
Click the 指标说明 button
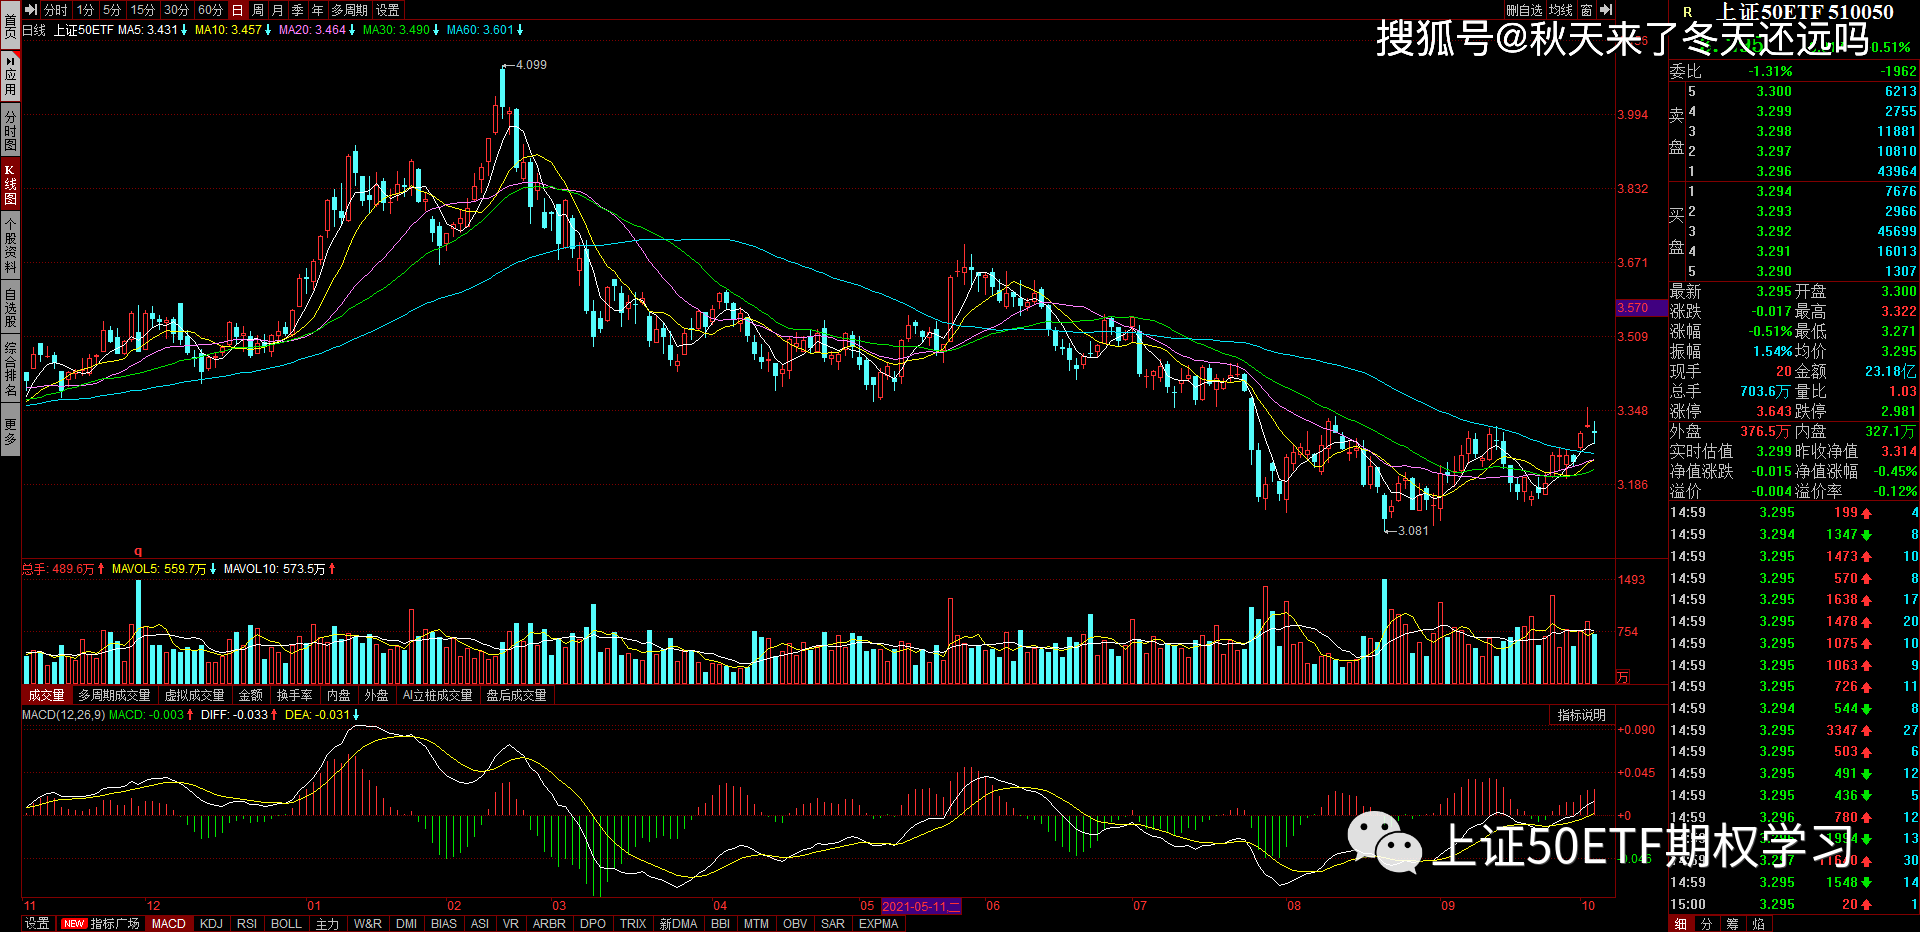coord(1581,715)
